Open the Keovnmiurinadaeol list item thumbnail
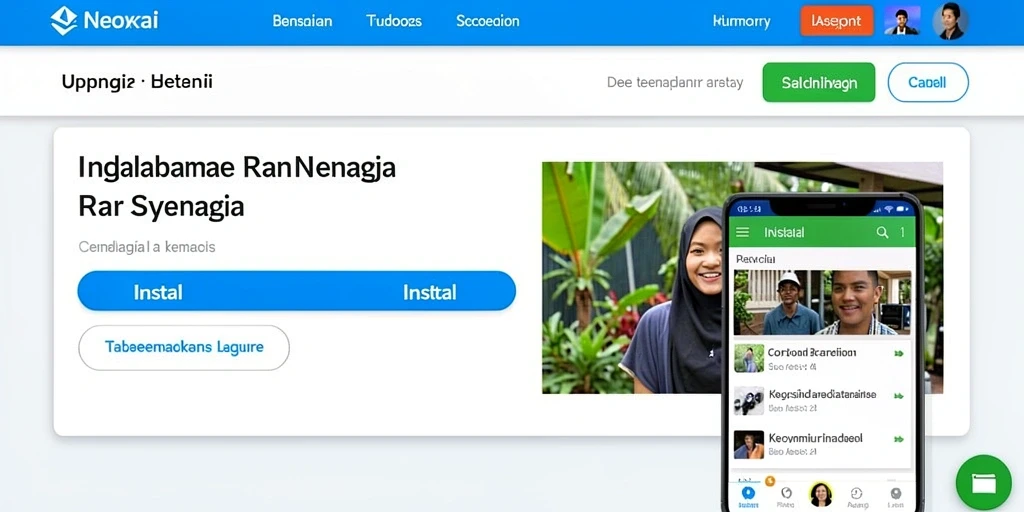Viewport: 1024px width, 512px height. coord(749,445)
